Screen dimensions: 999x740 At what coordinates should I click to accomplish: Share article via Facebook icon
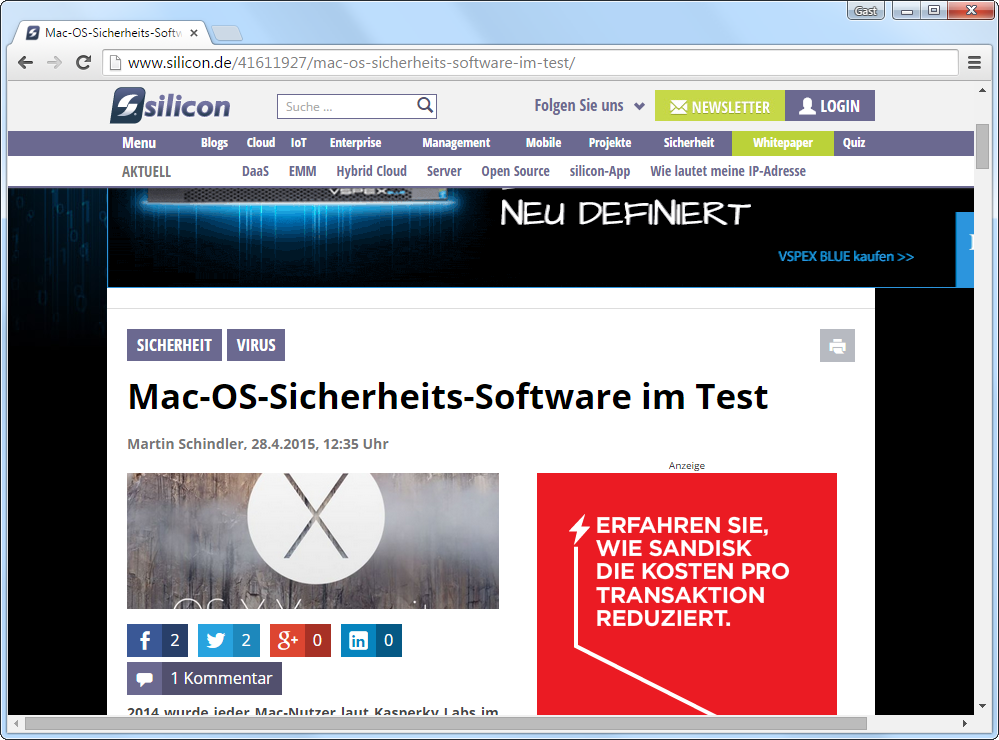(145, 641)
